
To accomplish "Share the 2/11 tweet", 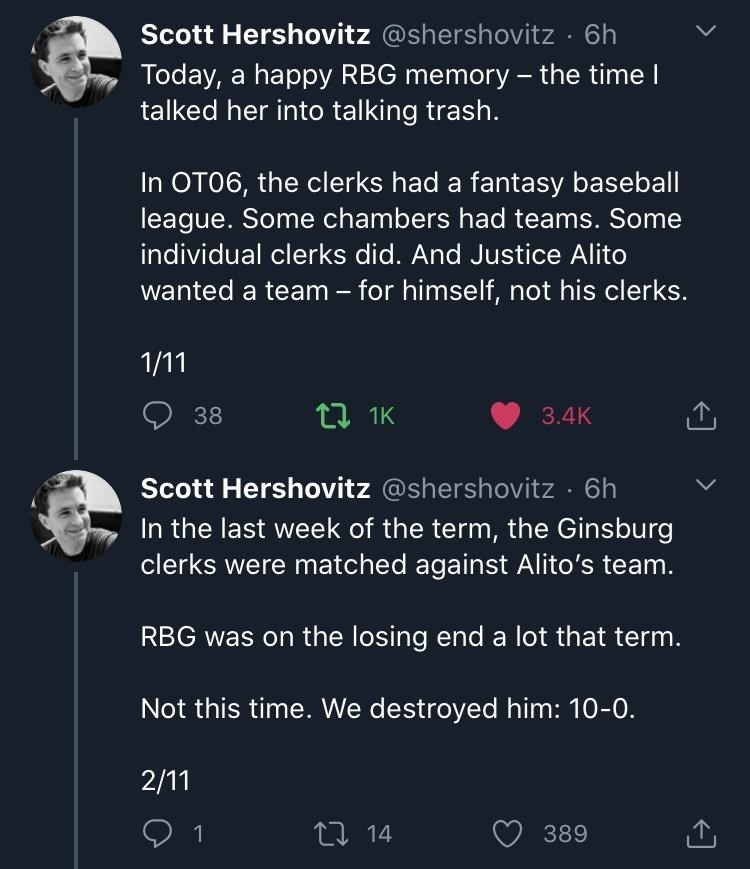I will 702,832.
